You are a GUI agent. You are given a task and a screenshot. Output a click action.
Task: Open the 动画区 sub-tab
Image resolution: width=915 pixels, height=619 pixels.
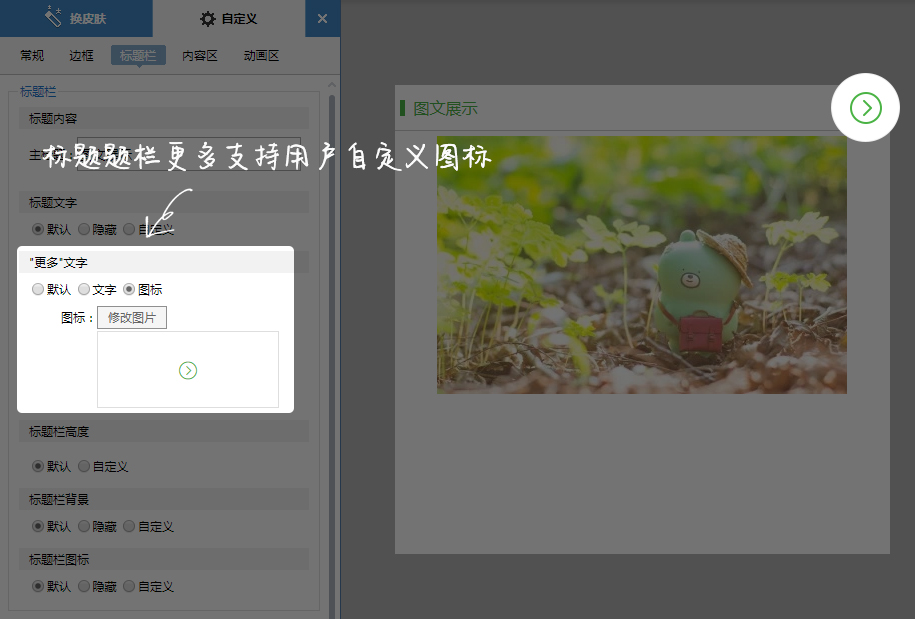coord(261,55)
